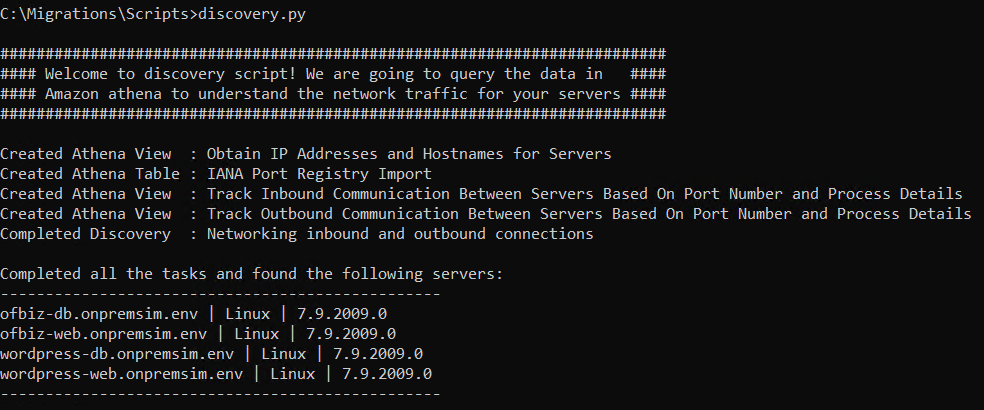Click the C:\Migrations\Scripts prompt path
The height and width of the screenshot is (410, 984).
click(94, 14)
